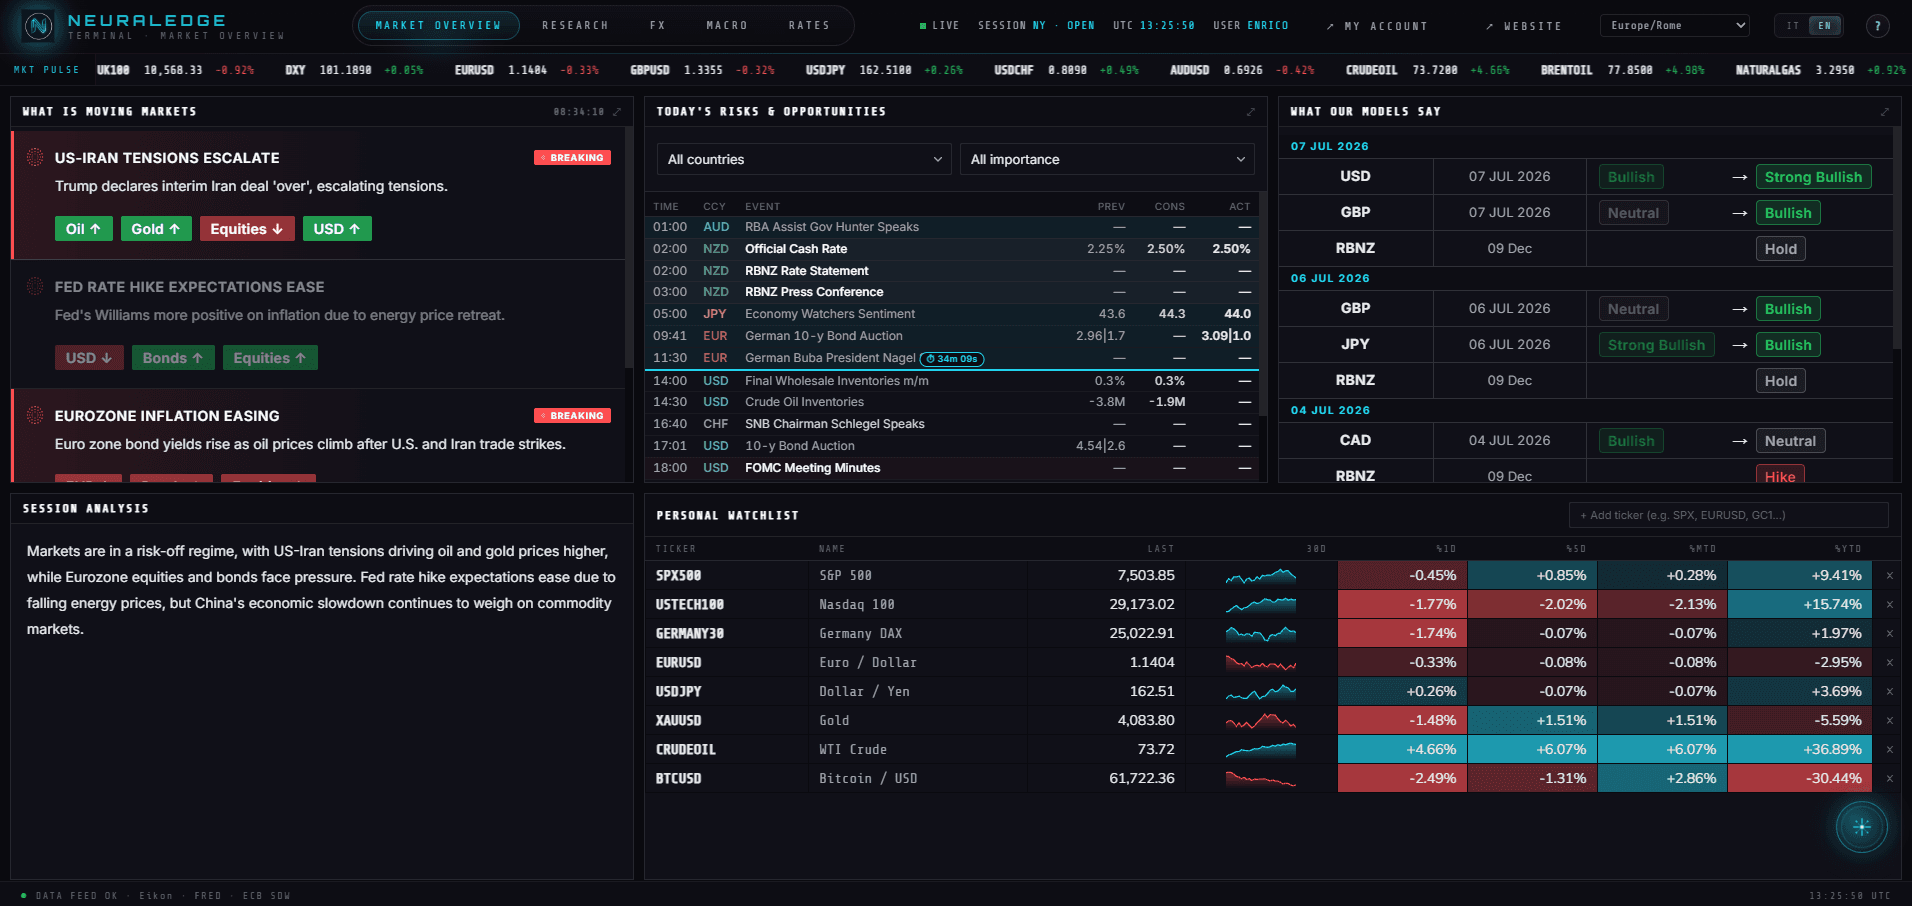Click the Strong Bullish signal for USD
The image size is (1912, 906).
(1813, 177)
